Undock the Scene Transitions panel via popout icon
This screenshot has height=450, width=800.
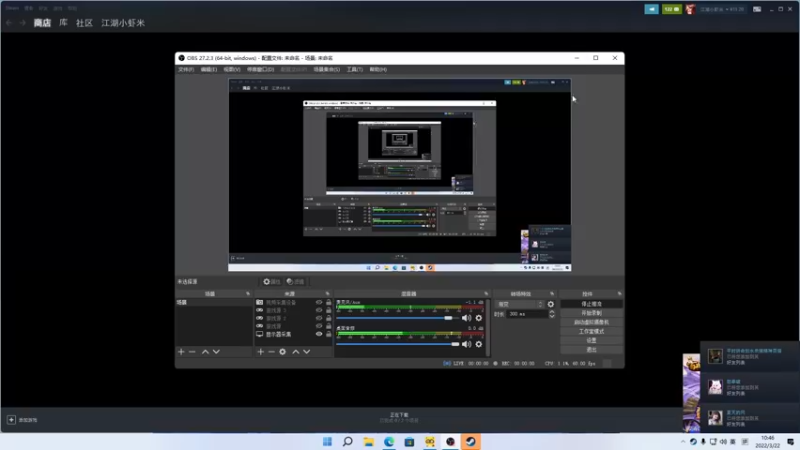[552, 294]
